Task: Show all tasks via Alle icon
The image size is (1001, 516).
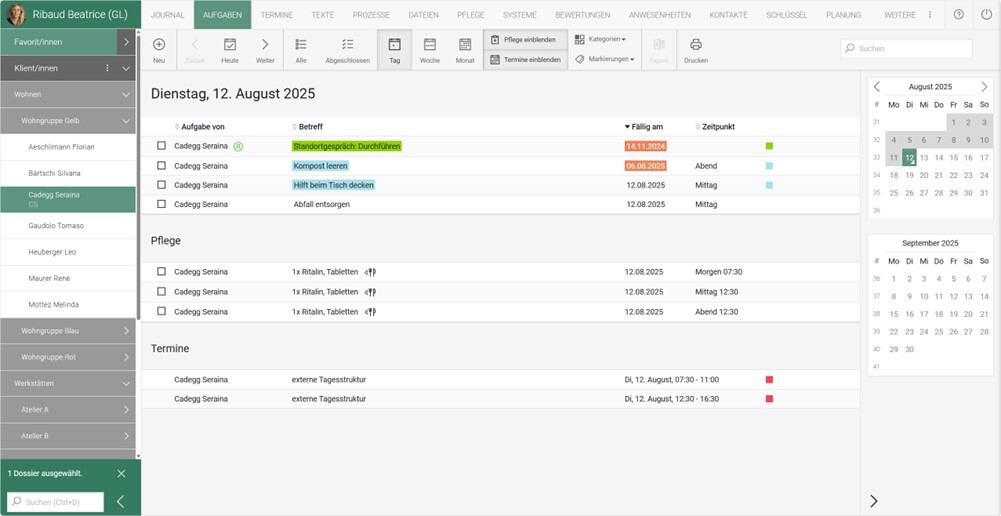Action: click(301, 50)
